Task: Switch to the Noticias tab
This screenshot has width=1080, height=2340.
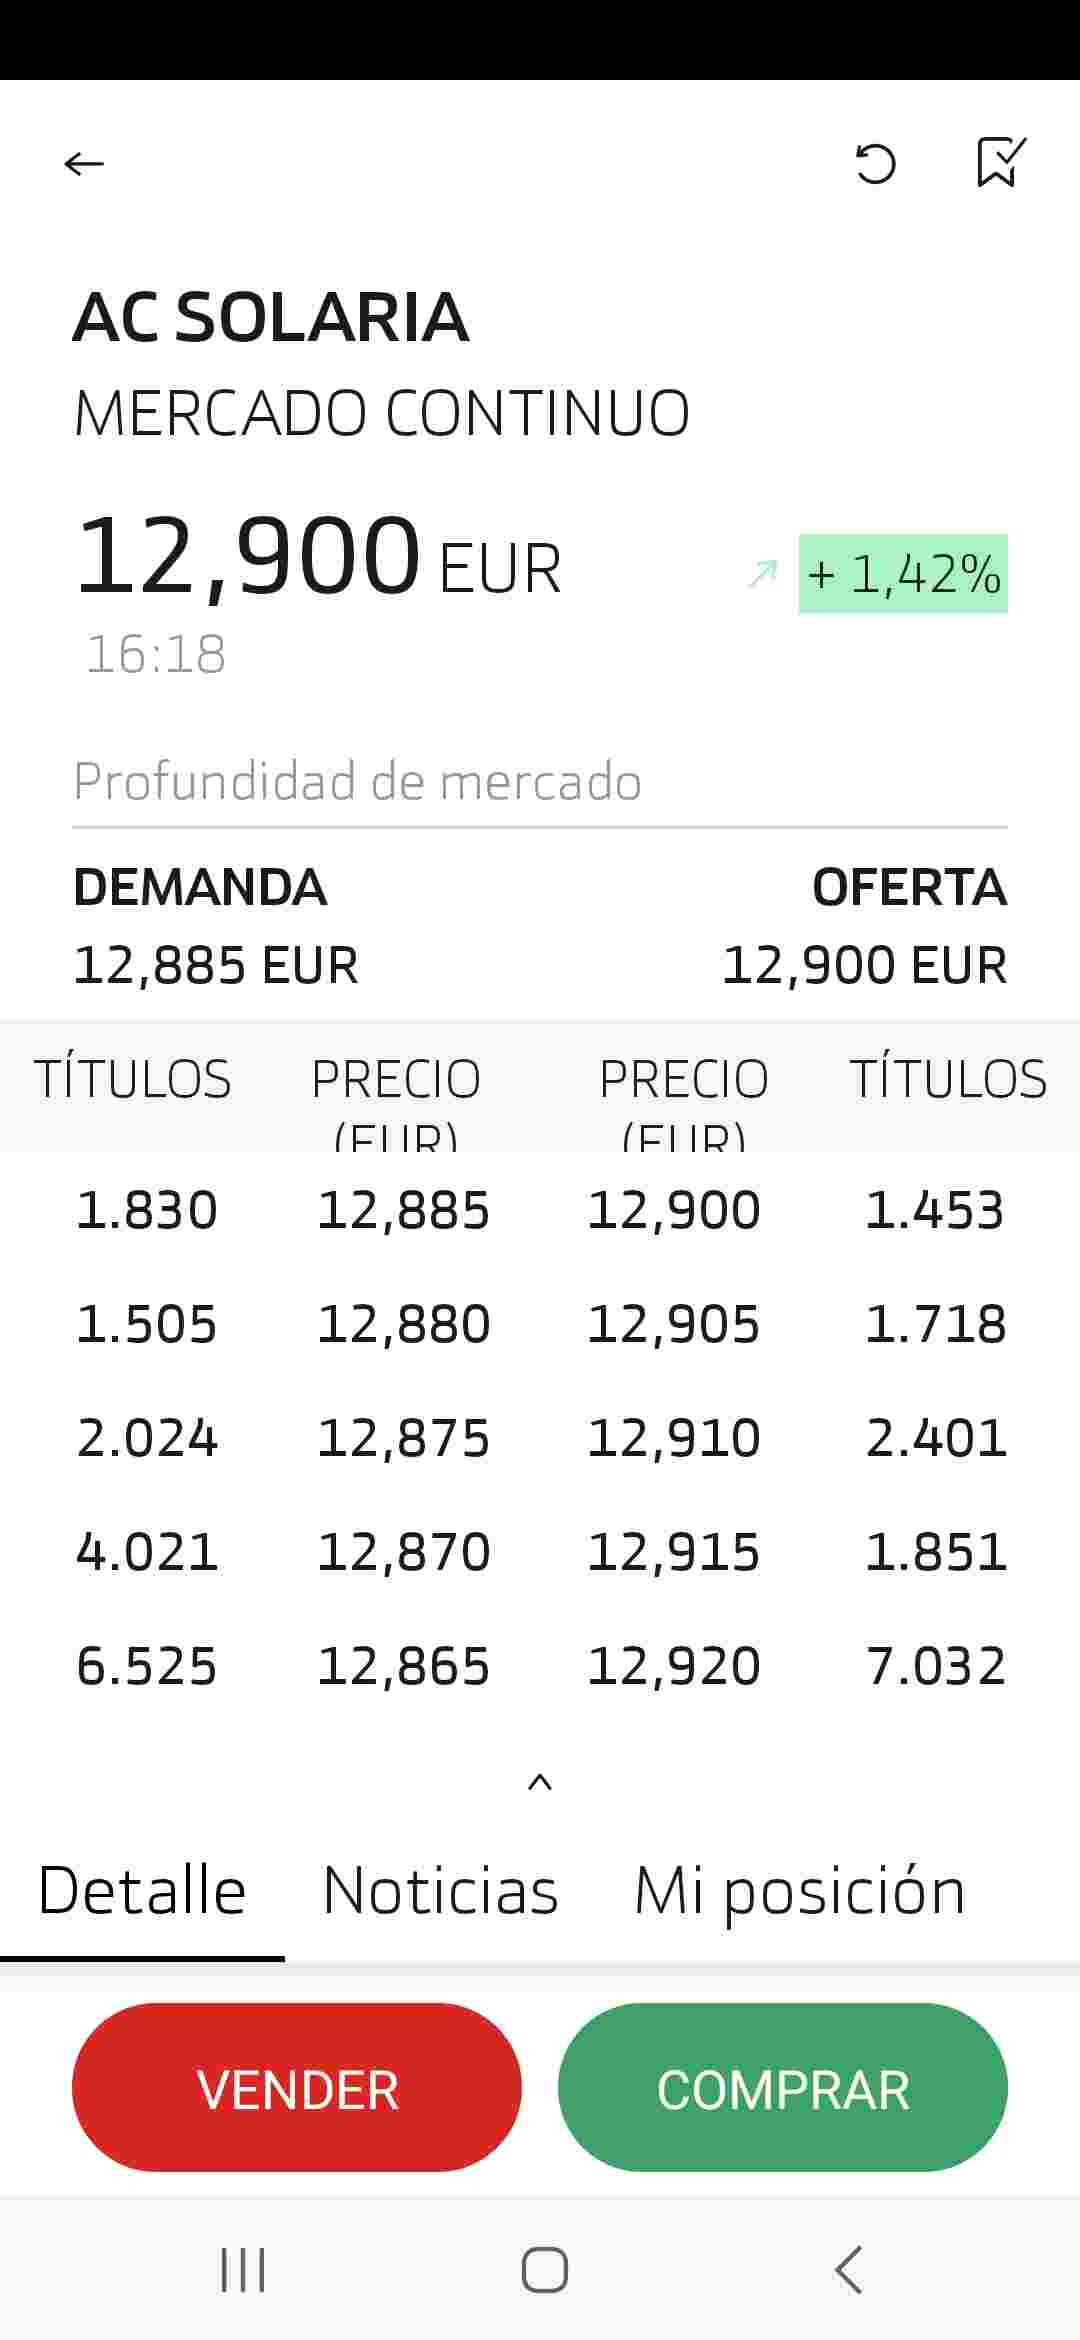Action: 440,1891
